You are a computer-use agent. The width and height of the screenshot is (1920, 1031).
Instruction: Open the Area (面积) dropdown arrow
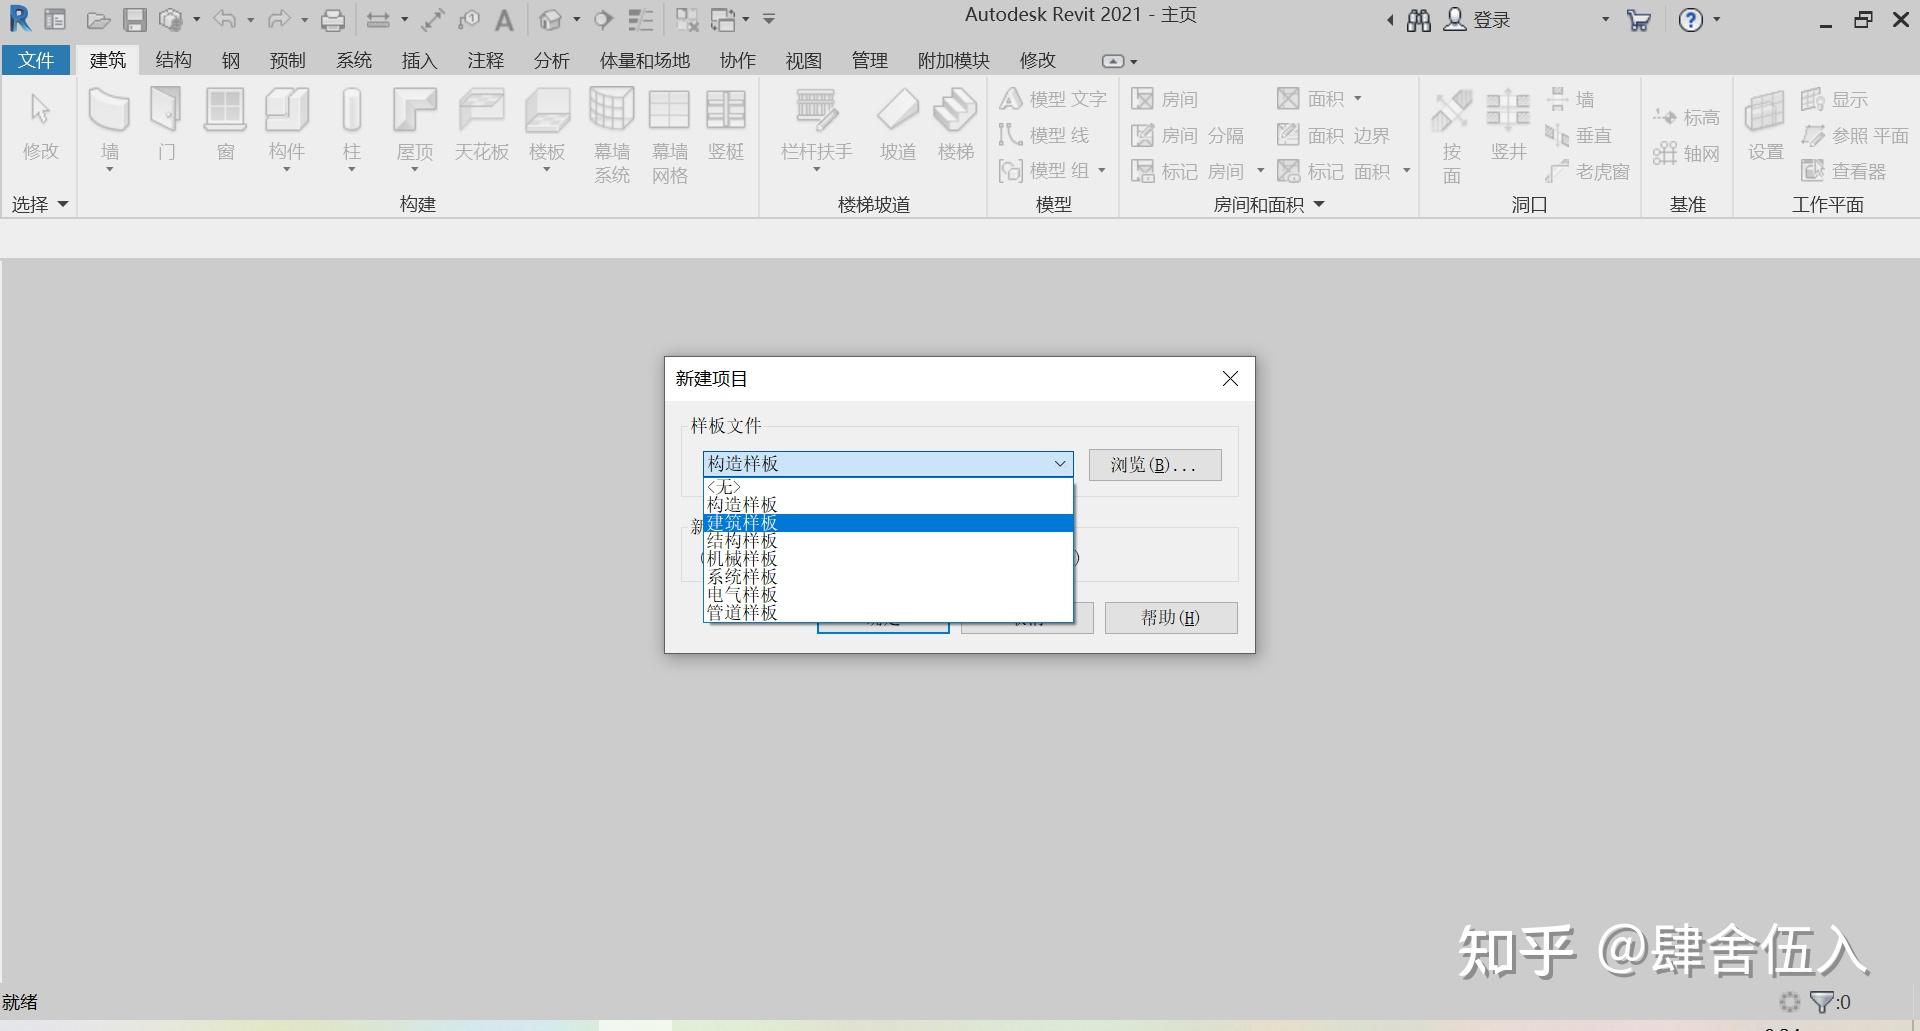point(1357,99)
